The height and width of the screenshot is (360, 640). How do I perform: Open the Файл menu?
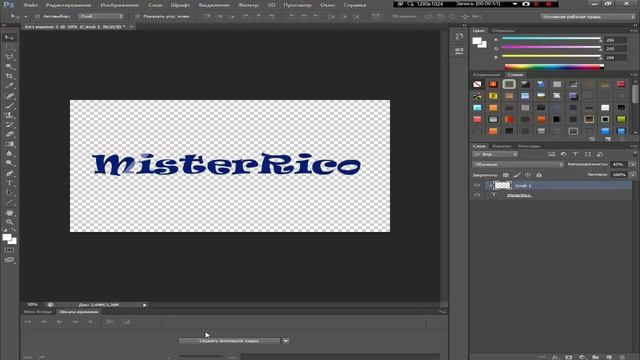[31, 5]
